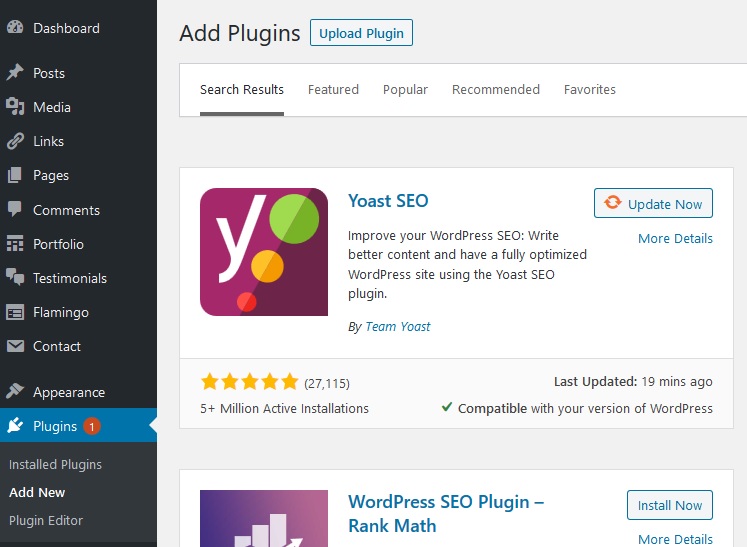
Task: Click the Dashboard gauge icon
Action: pos(15,28)
